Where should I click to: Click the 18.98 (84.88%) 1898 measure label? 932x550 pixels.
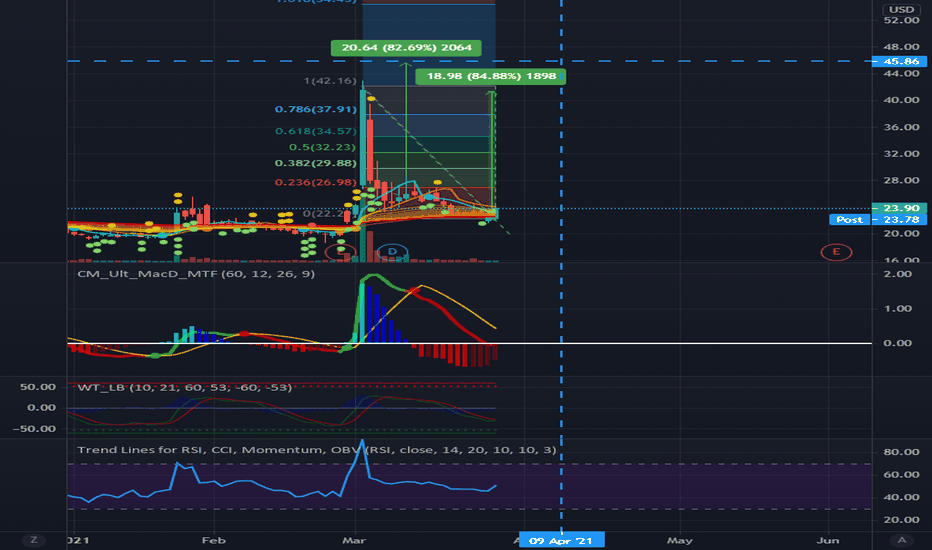[x=491, y=76]
